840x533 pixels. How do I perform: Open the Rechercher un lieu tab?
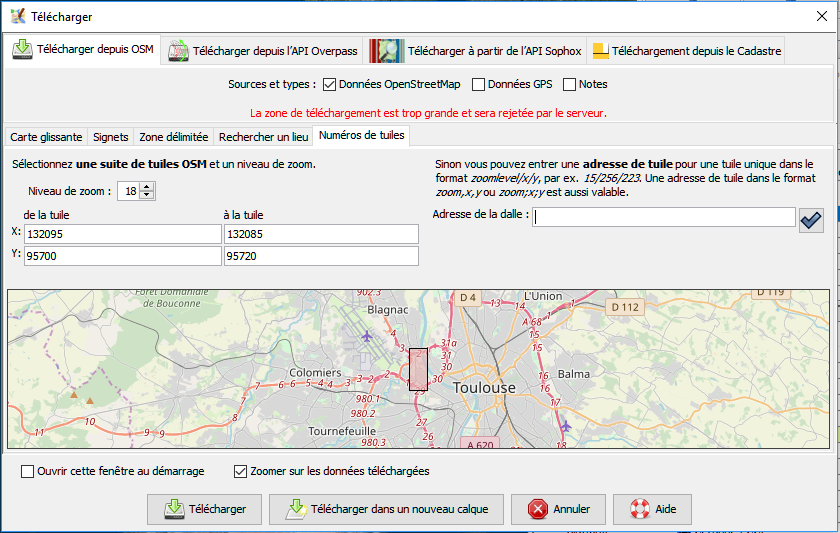(263, 137)
